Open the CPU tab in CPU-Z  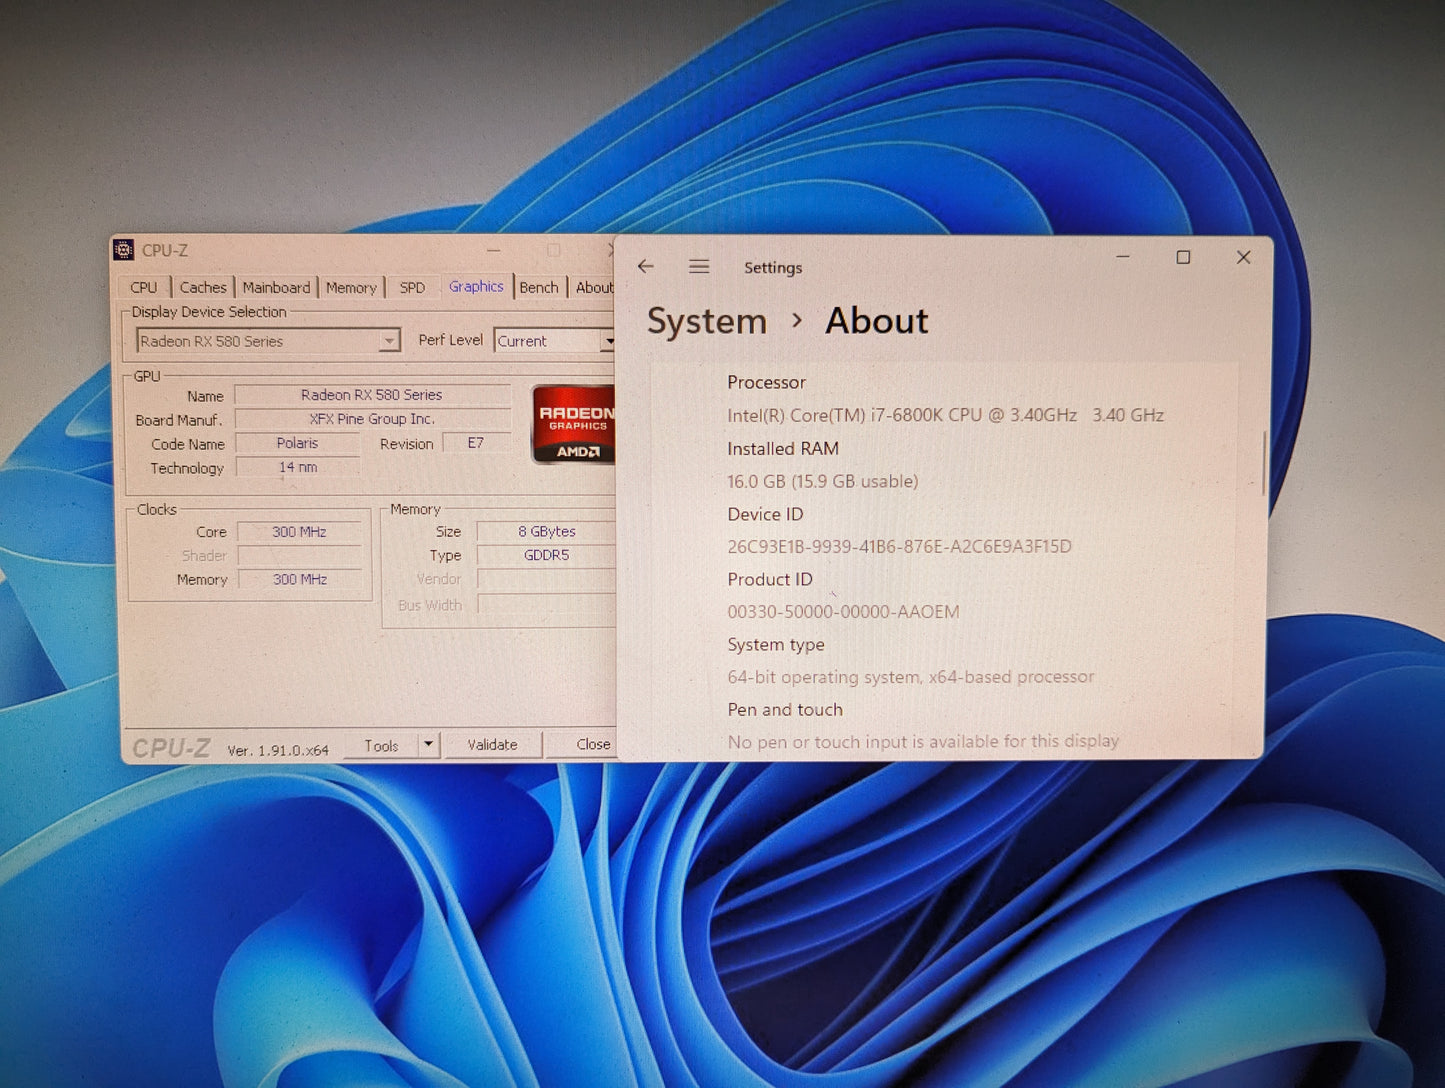pyautogui.click(x=143, y=287)
